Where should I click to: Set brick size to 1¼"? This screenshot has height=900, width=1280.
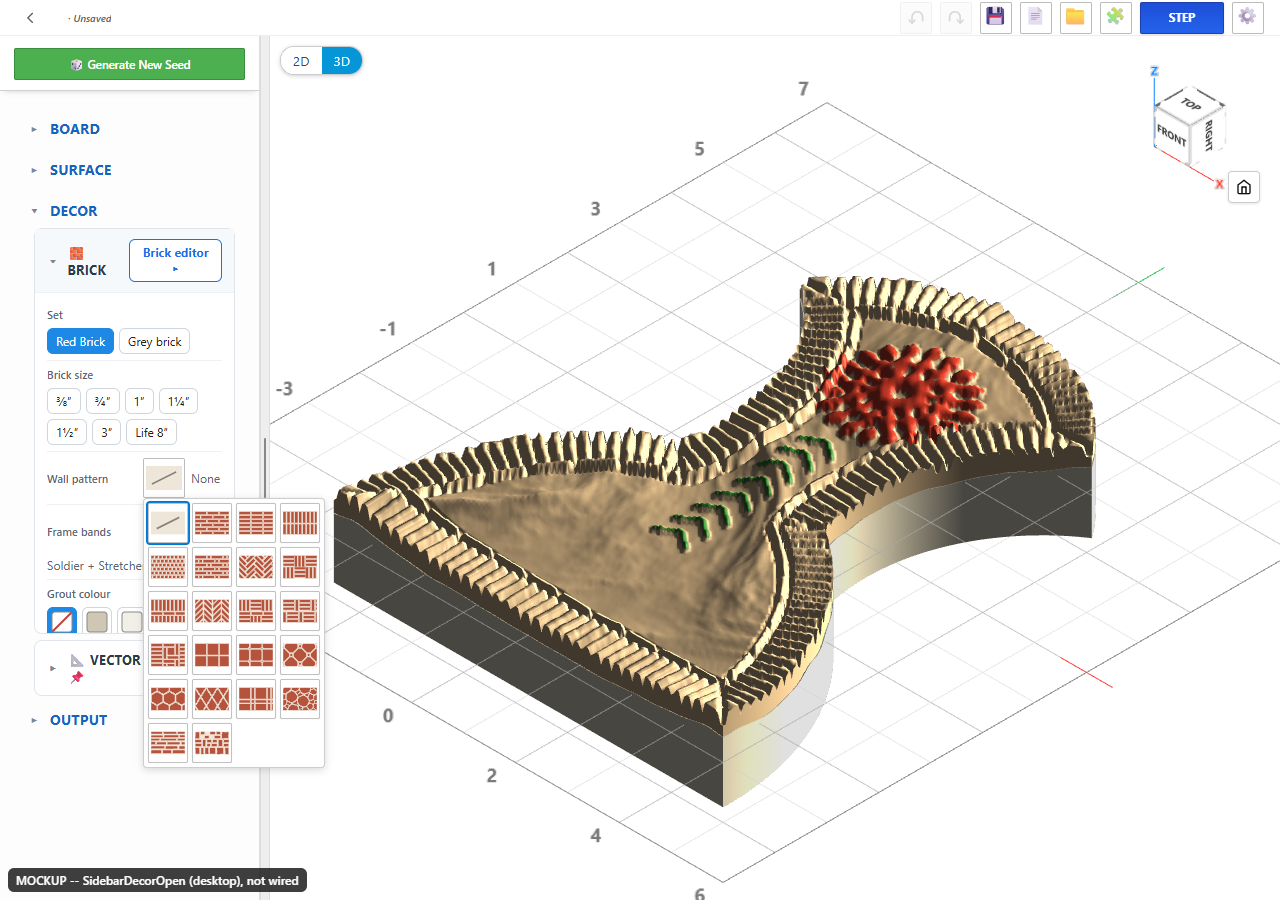coord(179,402)
